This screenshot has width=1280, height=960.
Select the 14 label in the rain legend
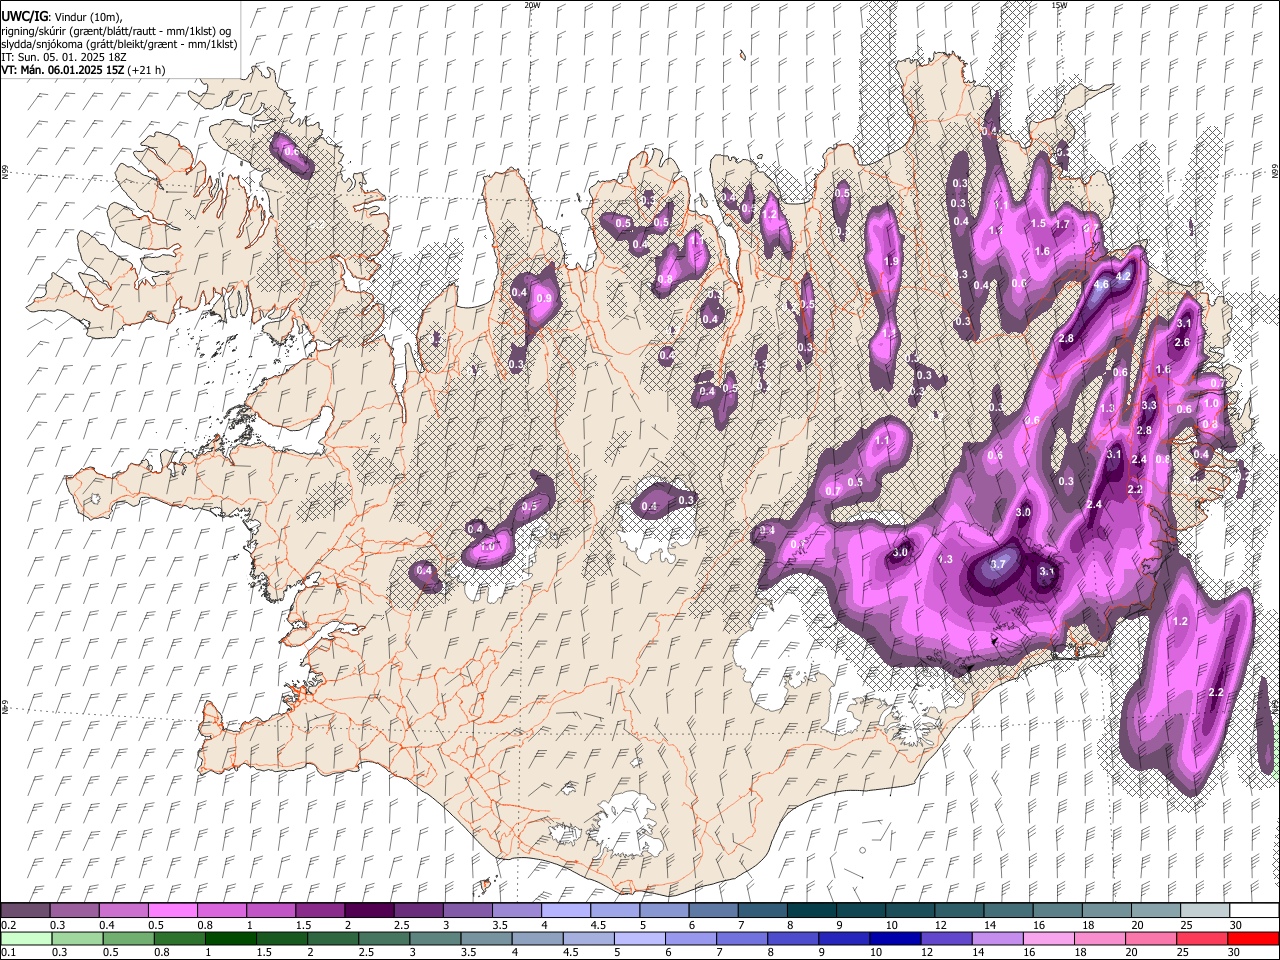tap(978, 952)
